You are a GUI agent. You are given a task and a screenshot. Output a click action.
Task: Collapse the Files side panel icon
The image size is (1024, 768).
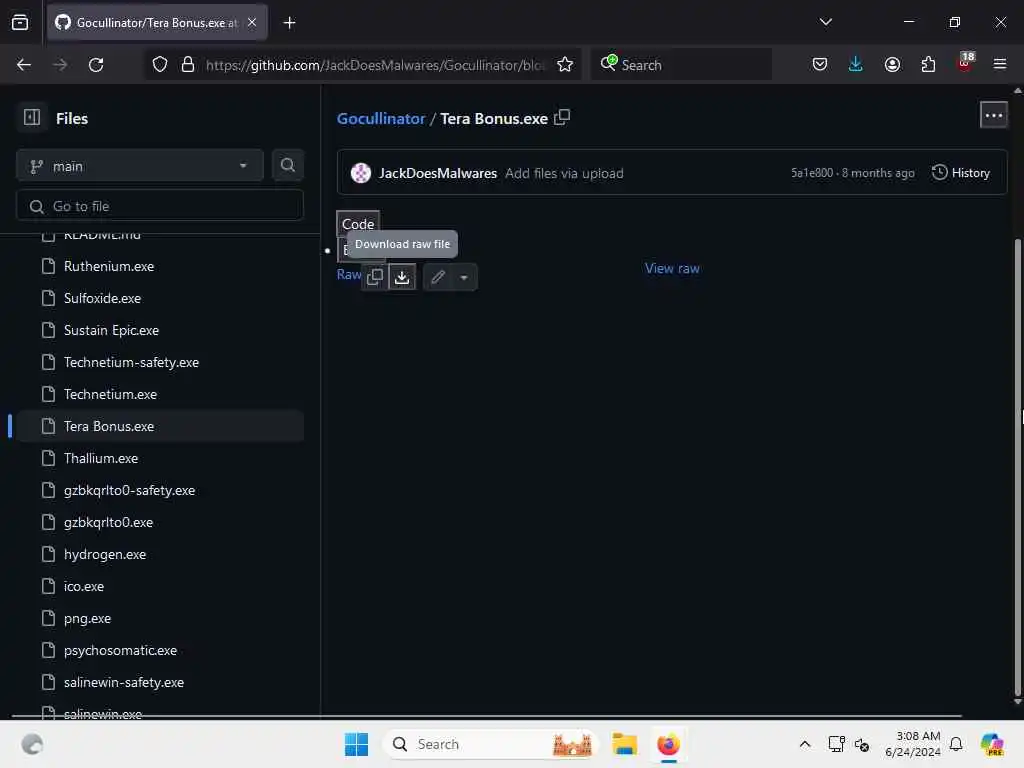(32, 118)
